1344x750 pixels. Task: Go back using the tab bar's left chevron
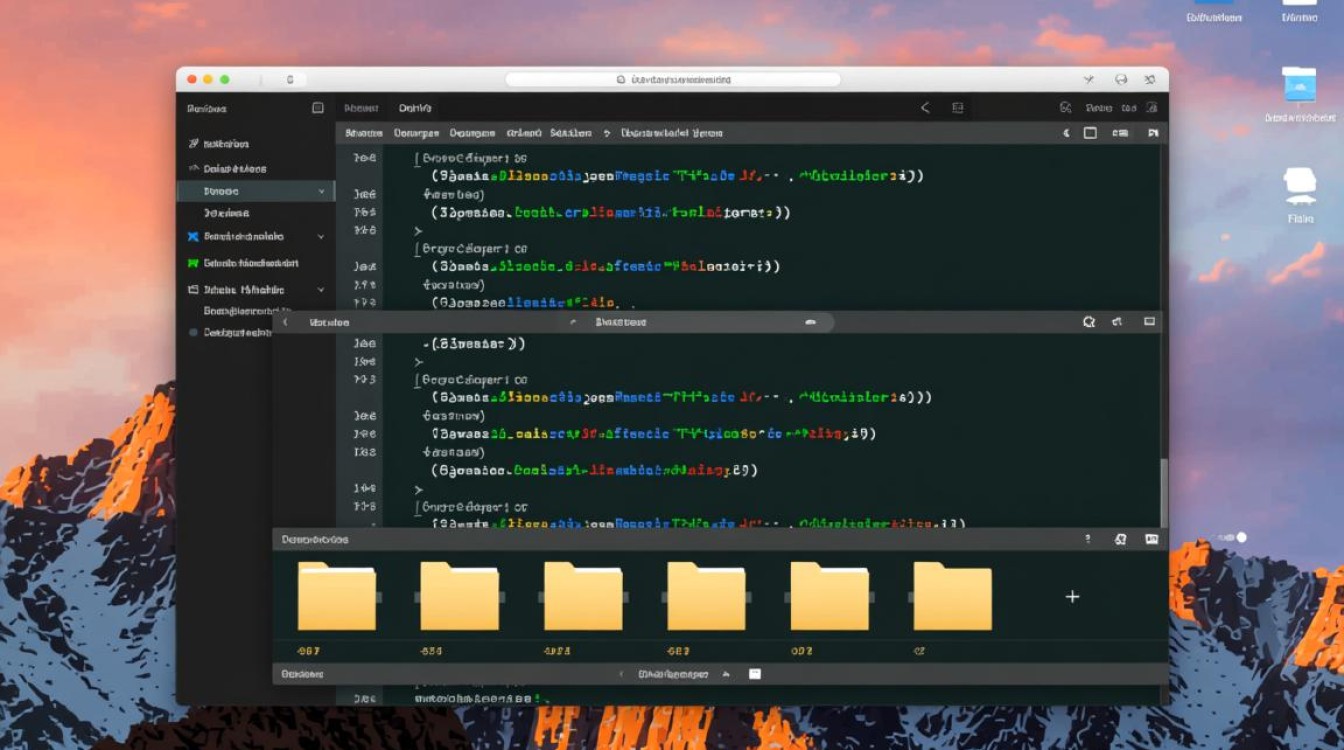coord(925,108)
